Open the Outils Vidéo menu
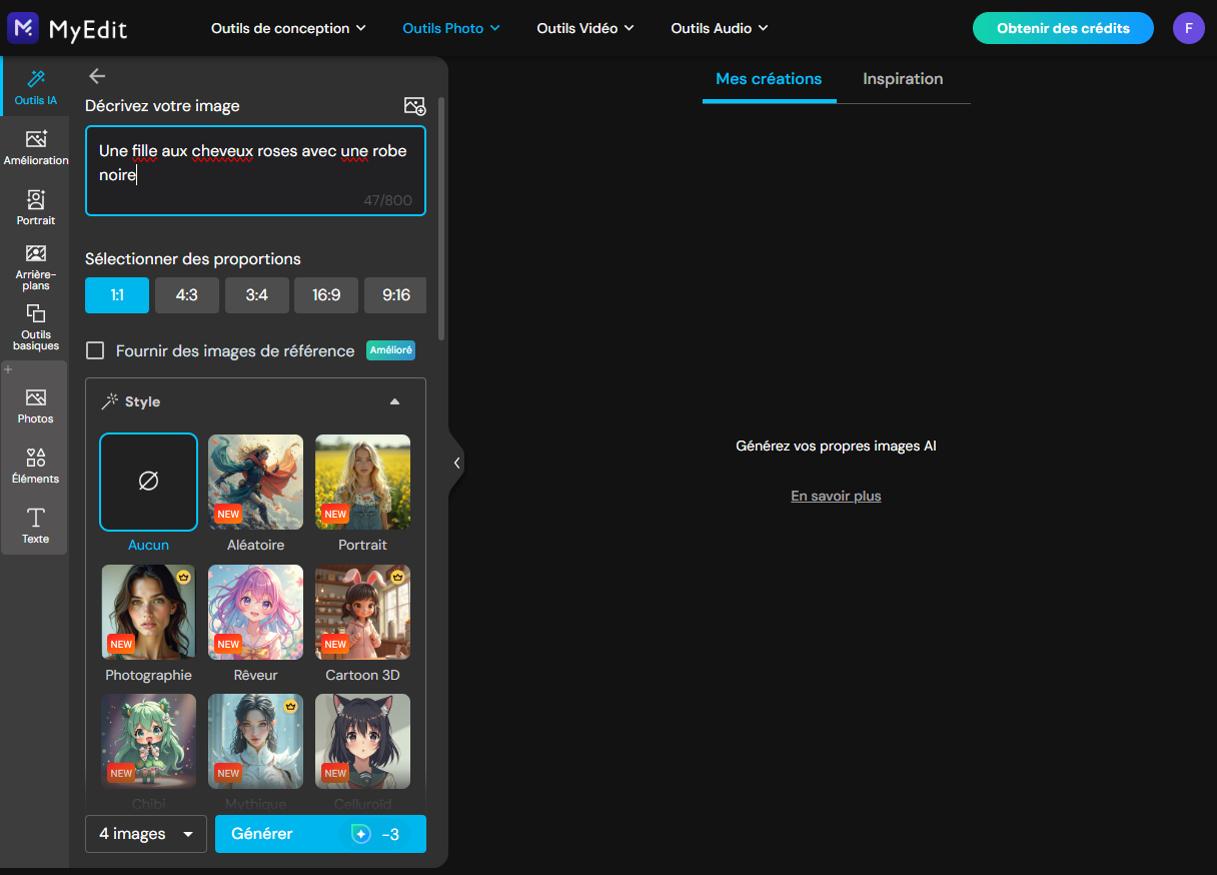Screen dimensions: 1217x875 coord(585,28)
